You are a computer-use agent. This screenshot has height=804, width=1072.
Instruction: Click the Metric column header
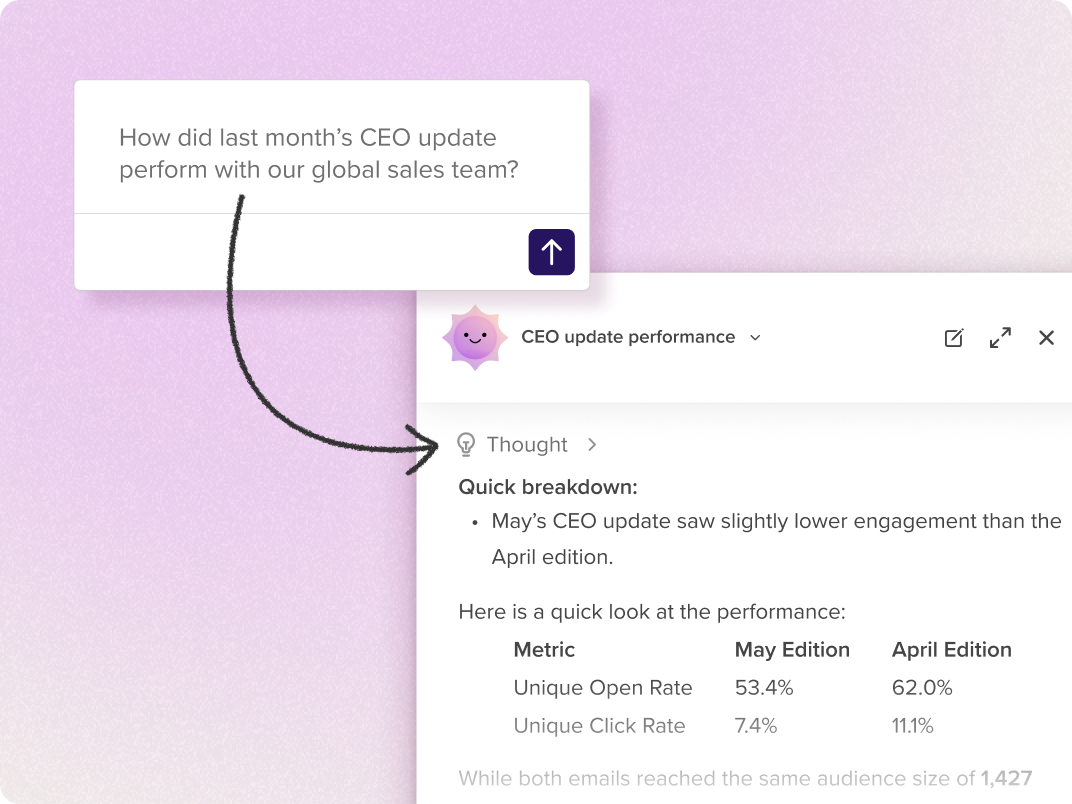(544, 649)
